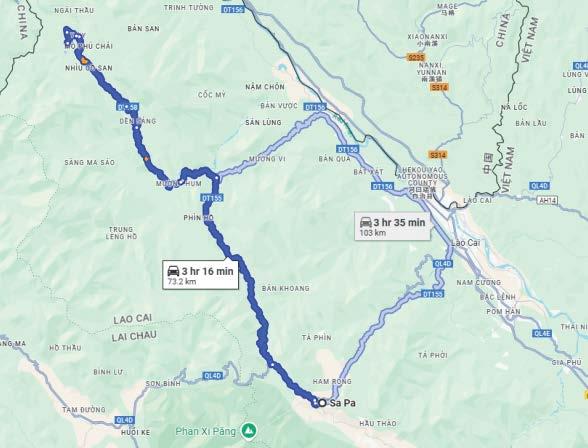
Task: Click the Phan Xi Păng mountain peak icon
Action: [248, 431]
